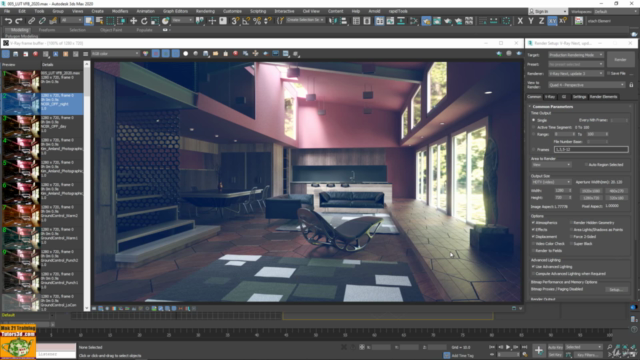This screenshot has height=360, width=640.
Task: Select the Select and Rotate tool
Action: [144, 21]
